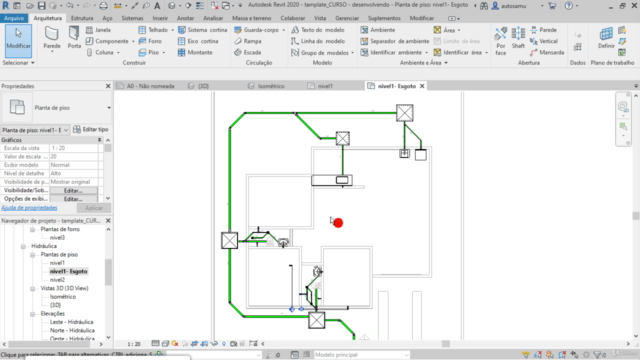Switch to the Anotar ribbon tab
640x360 pixels.
tap(185, 18)
